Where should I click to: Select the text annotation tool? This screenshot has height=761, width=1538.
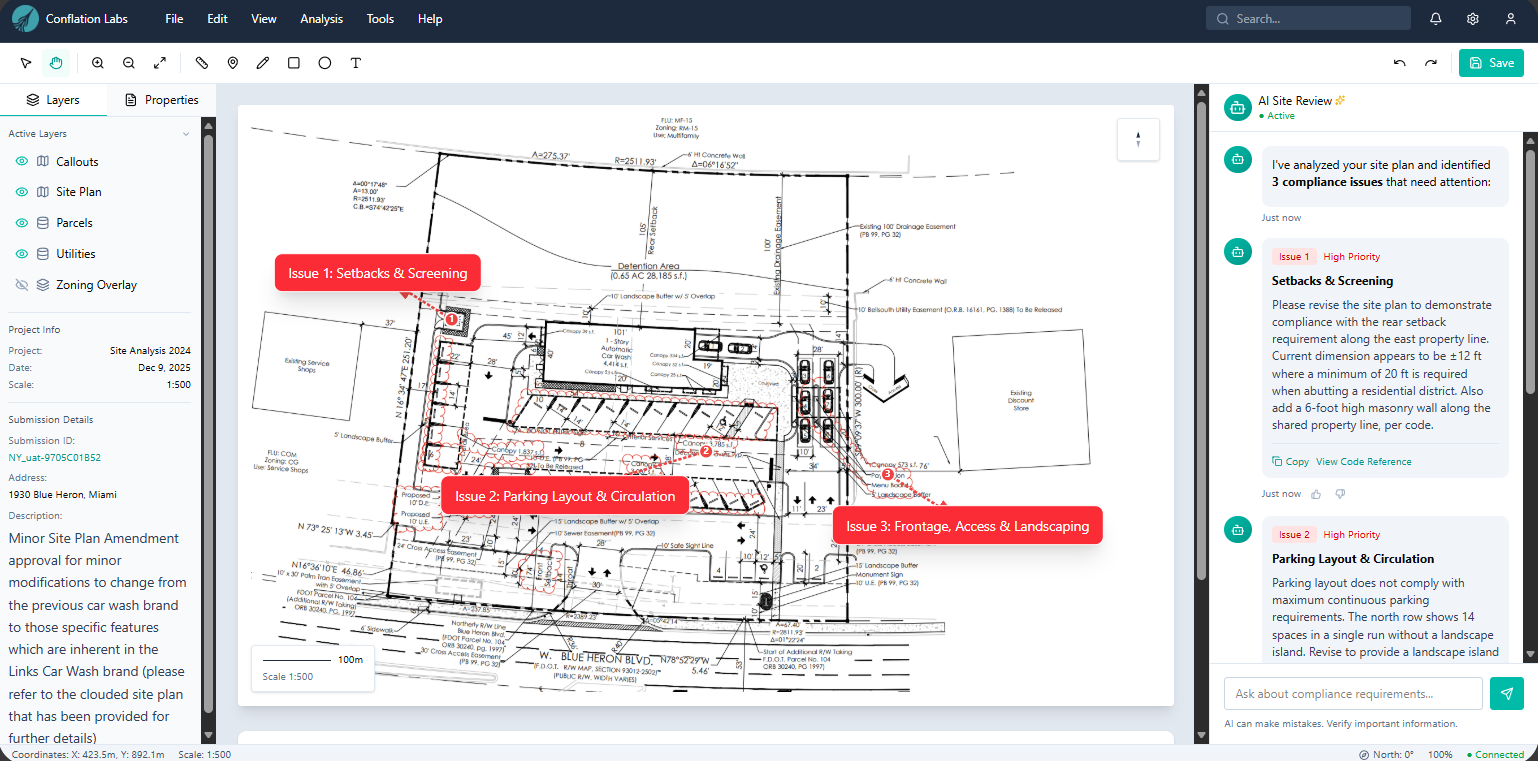click(x=356, y=62)
